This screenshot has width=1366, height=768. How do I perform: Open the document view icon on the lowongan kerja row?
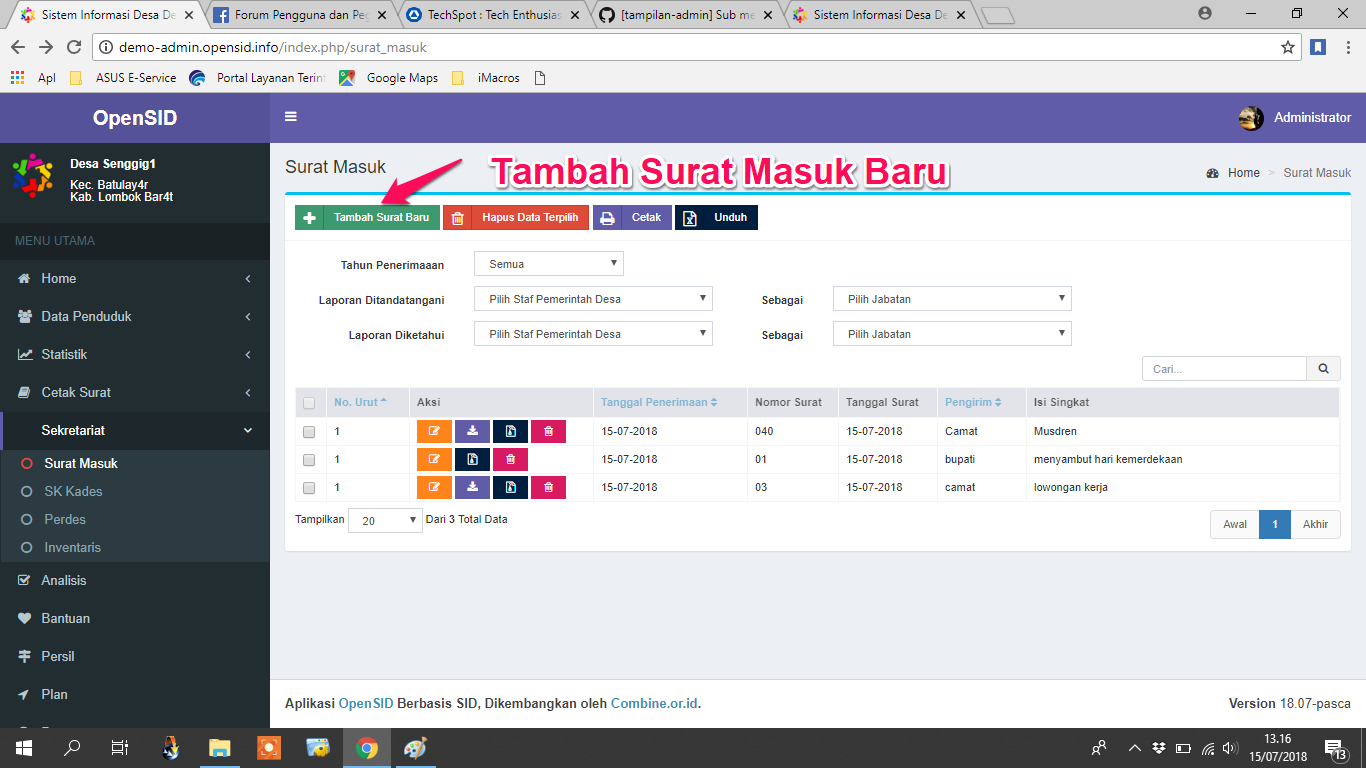point(510,487)
